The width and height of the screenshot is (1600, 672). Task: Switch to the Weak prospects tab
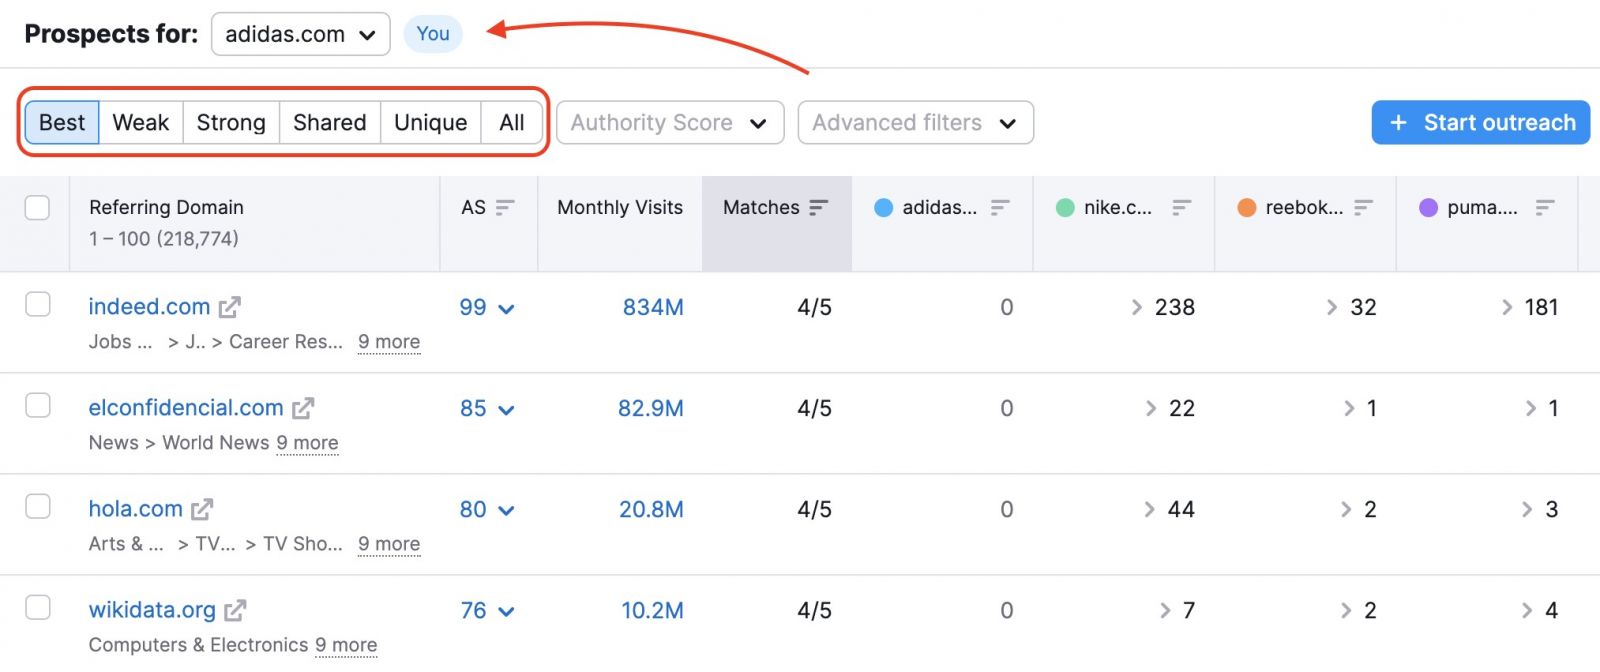(141, 122)
